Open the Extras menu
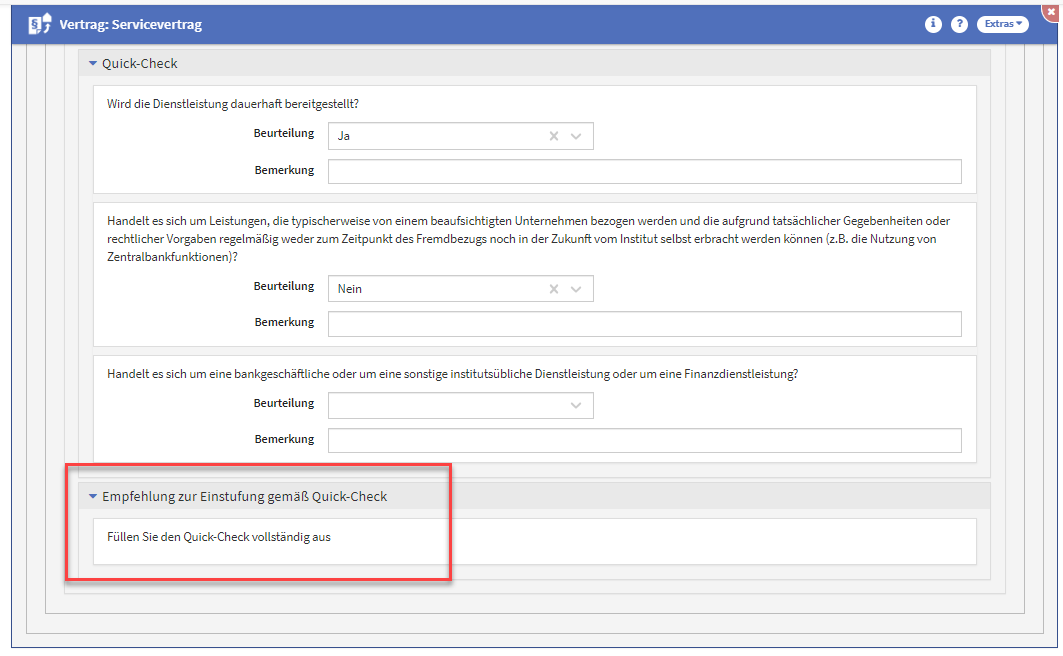The image size is (1063, 656). pos(1002,24)
